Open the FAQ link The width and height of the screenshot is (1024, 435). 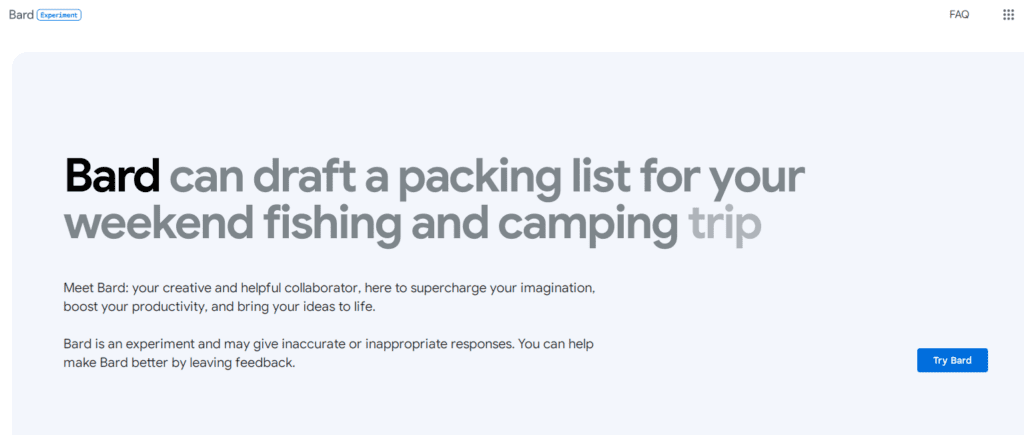tap(959, 15)
